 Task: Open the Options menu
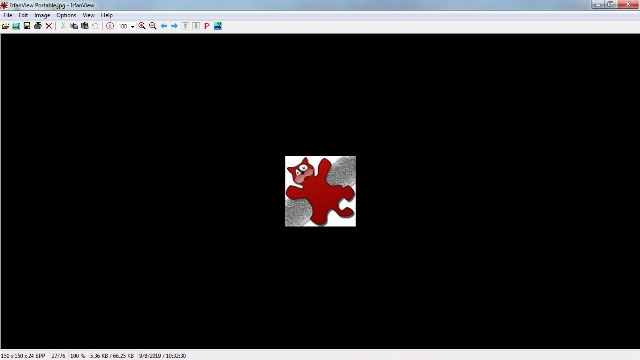[x=67, y=15]
